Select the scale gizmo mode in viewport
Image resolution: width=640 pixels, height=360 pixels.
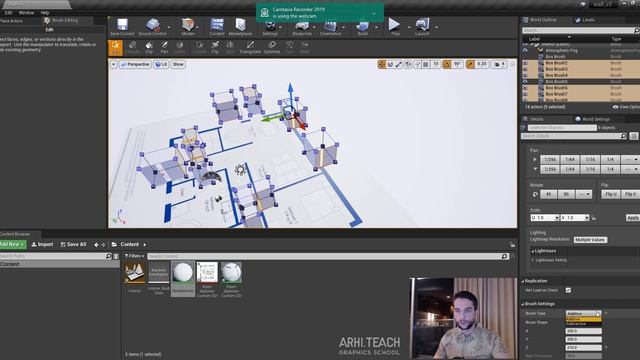coord(399,64)
